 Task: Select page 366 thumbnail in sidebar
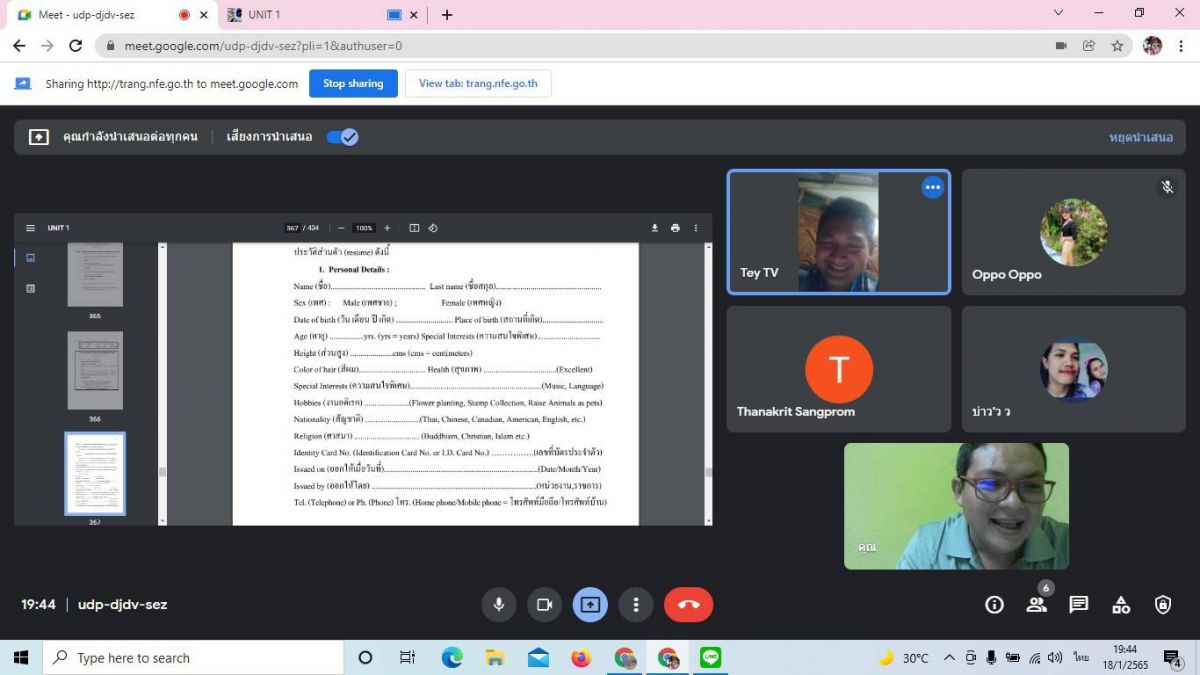pos(95,371)
